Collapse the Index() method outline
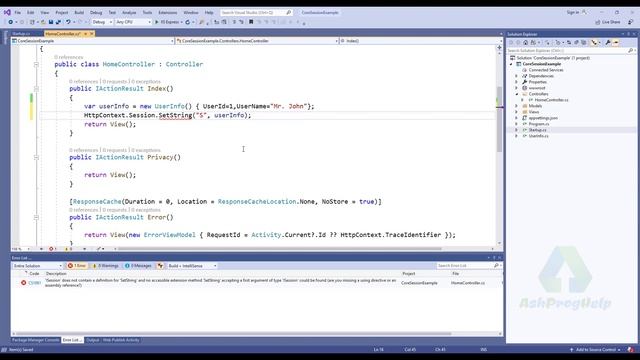Image resolution: width=640 pixels, height=360 pixels. click(36, 89)
